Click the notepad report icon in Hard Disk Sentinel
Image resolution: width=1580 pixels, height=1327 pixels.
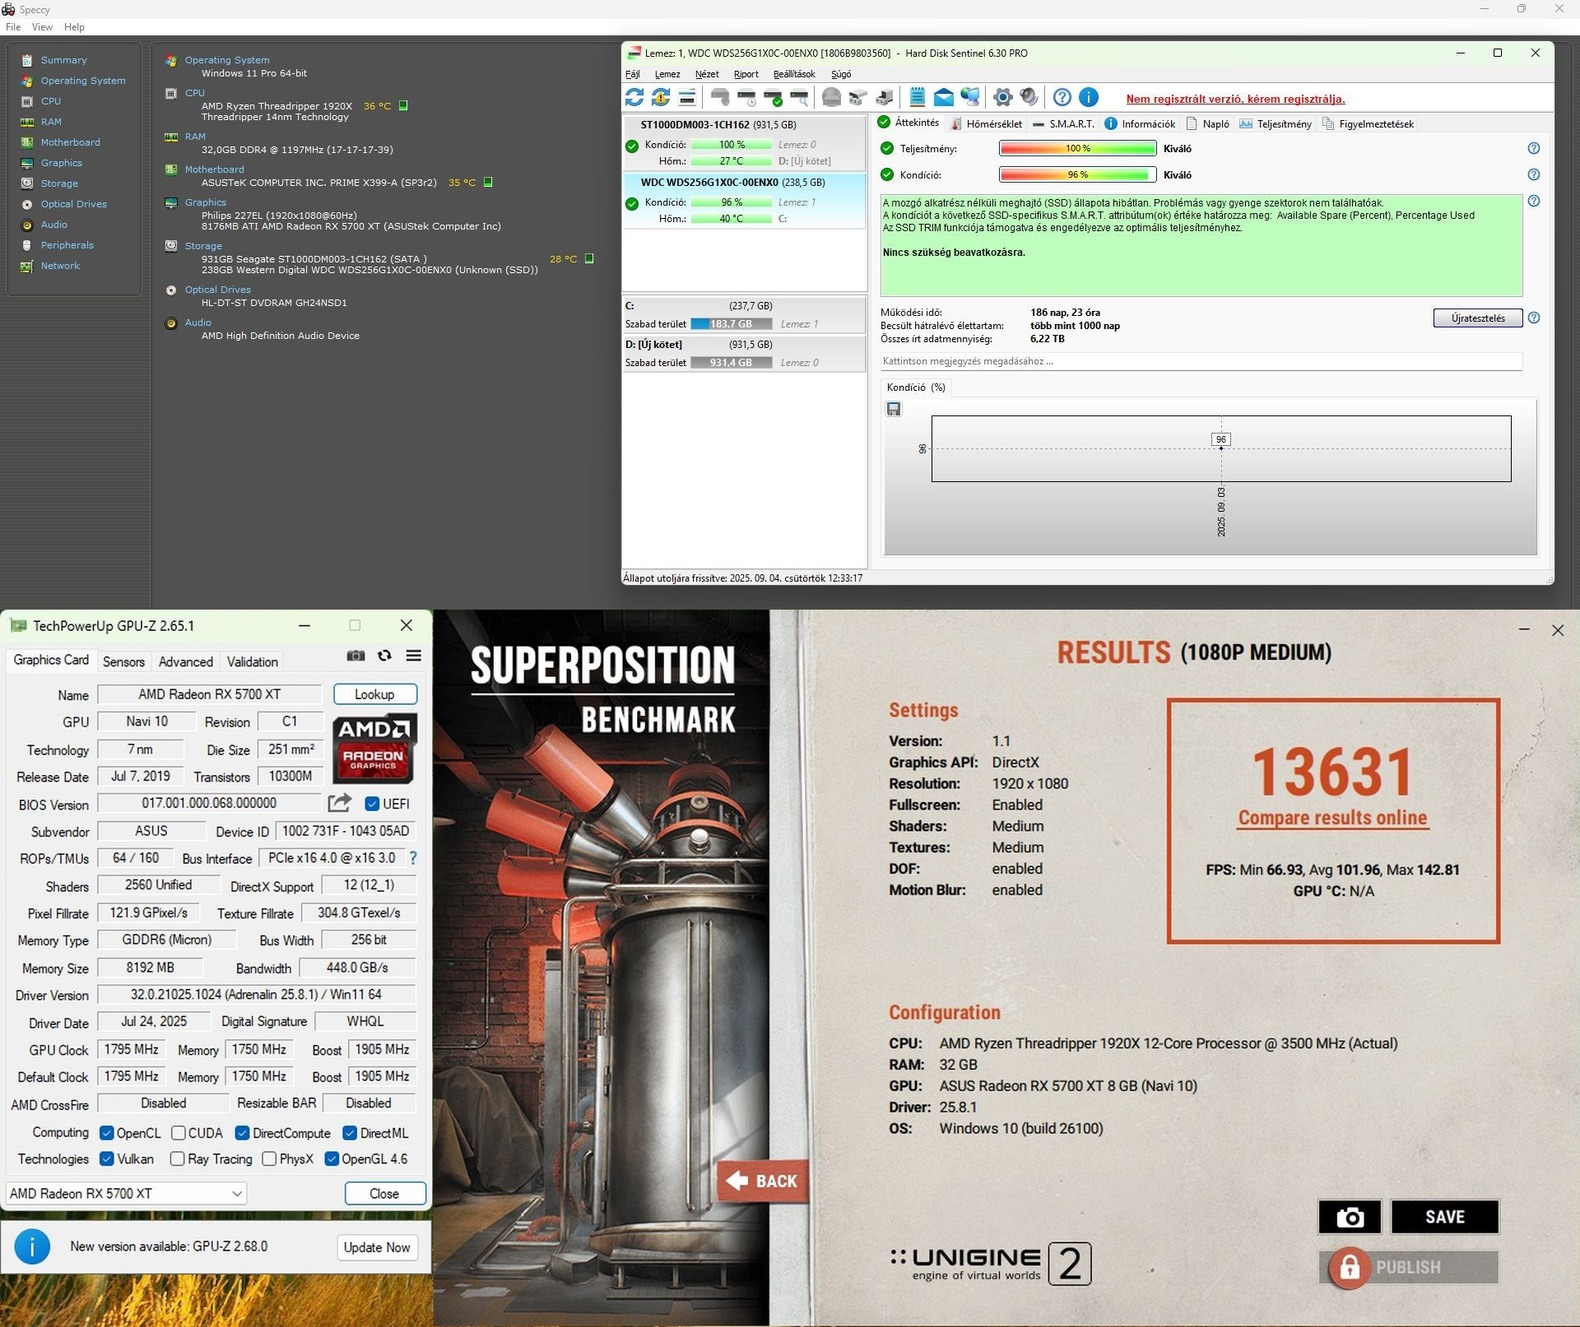(917, 97)
